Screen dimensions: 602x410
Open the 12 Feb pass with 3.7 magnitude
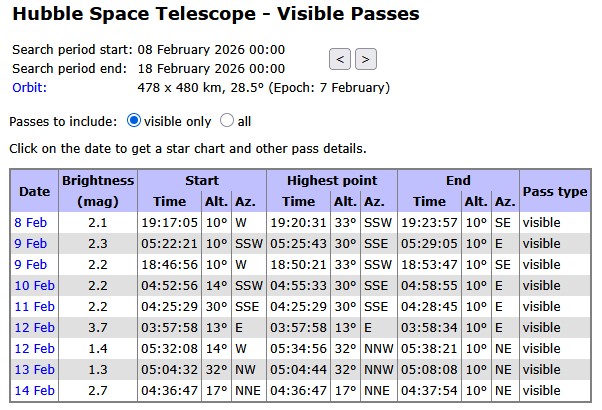(x=33, y=327)
